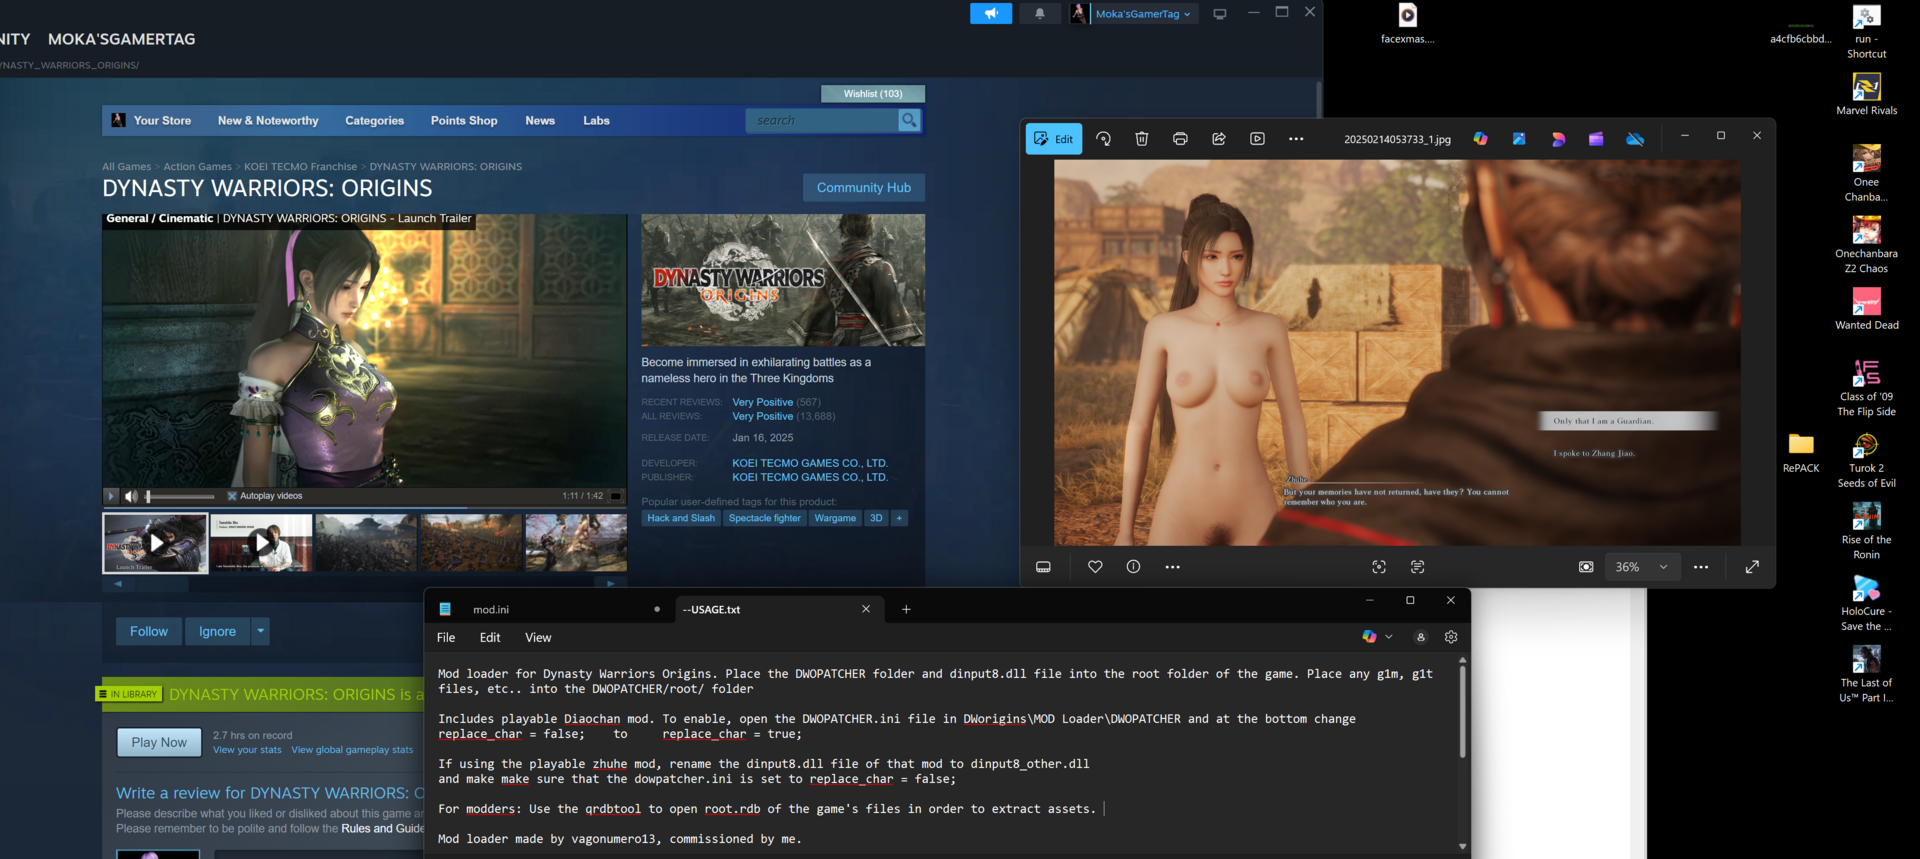Toggle the filmstrip in Photos

point(1043,567)
